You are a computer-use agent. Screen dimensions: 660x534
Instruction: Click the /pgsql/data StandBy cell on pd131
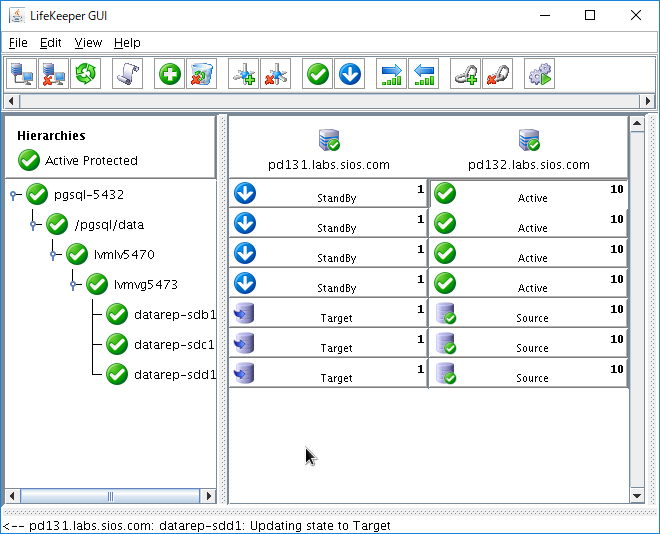[328, 223]
